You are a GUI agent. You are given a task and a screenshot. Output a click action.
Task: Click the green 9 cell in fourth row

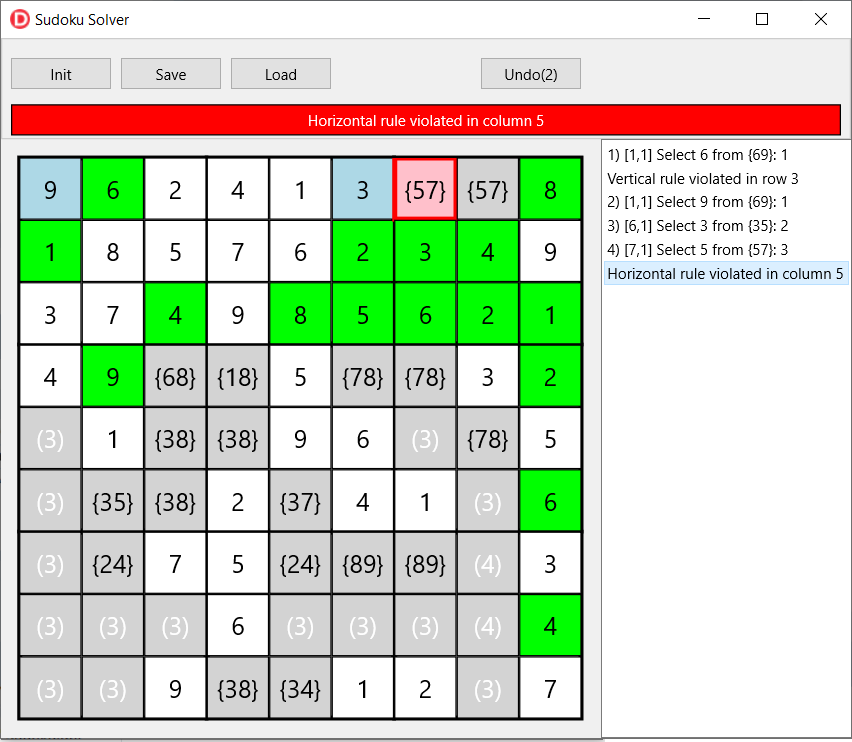click(112, 377)
